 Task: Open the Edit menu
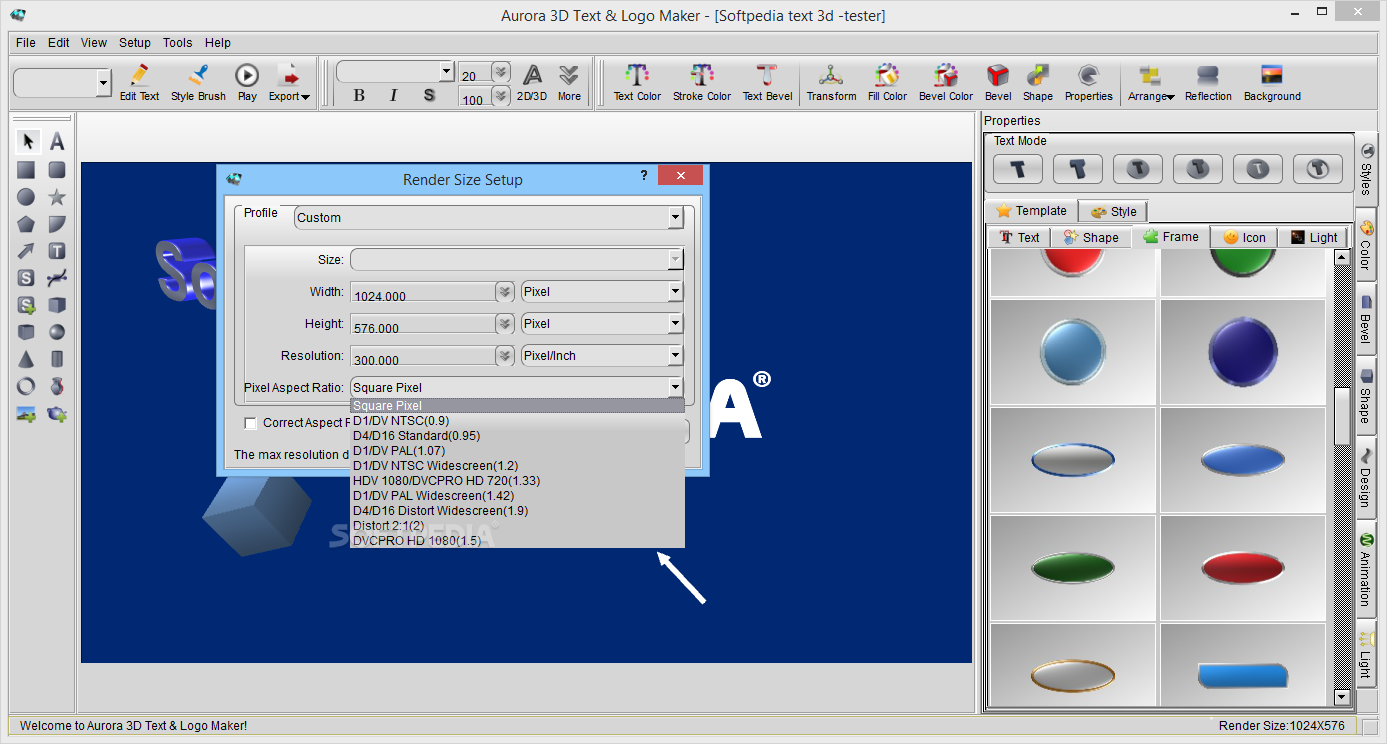pyautogui.click(x=59, y=43)
